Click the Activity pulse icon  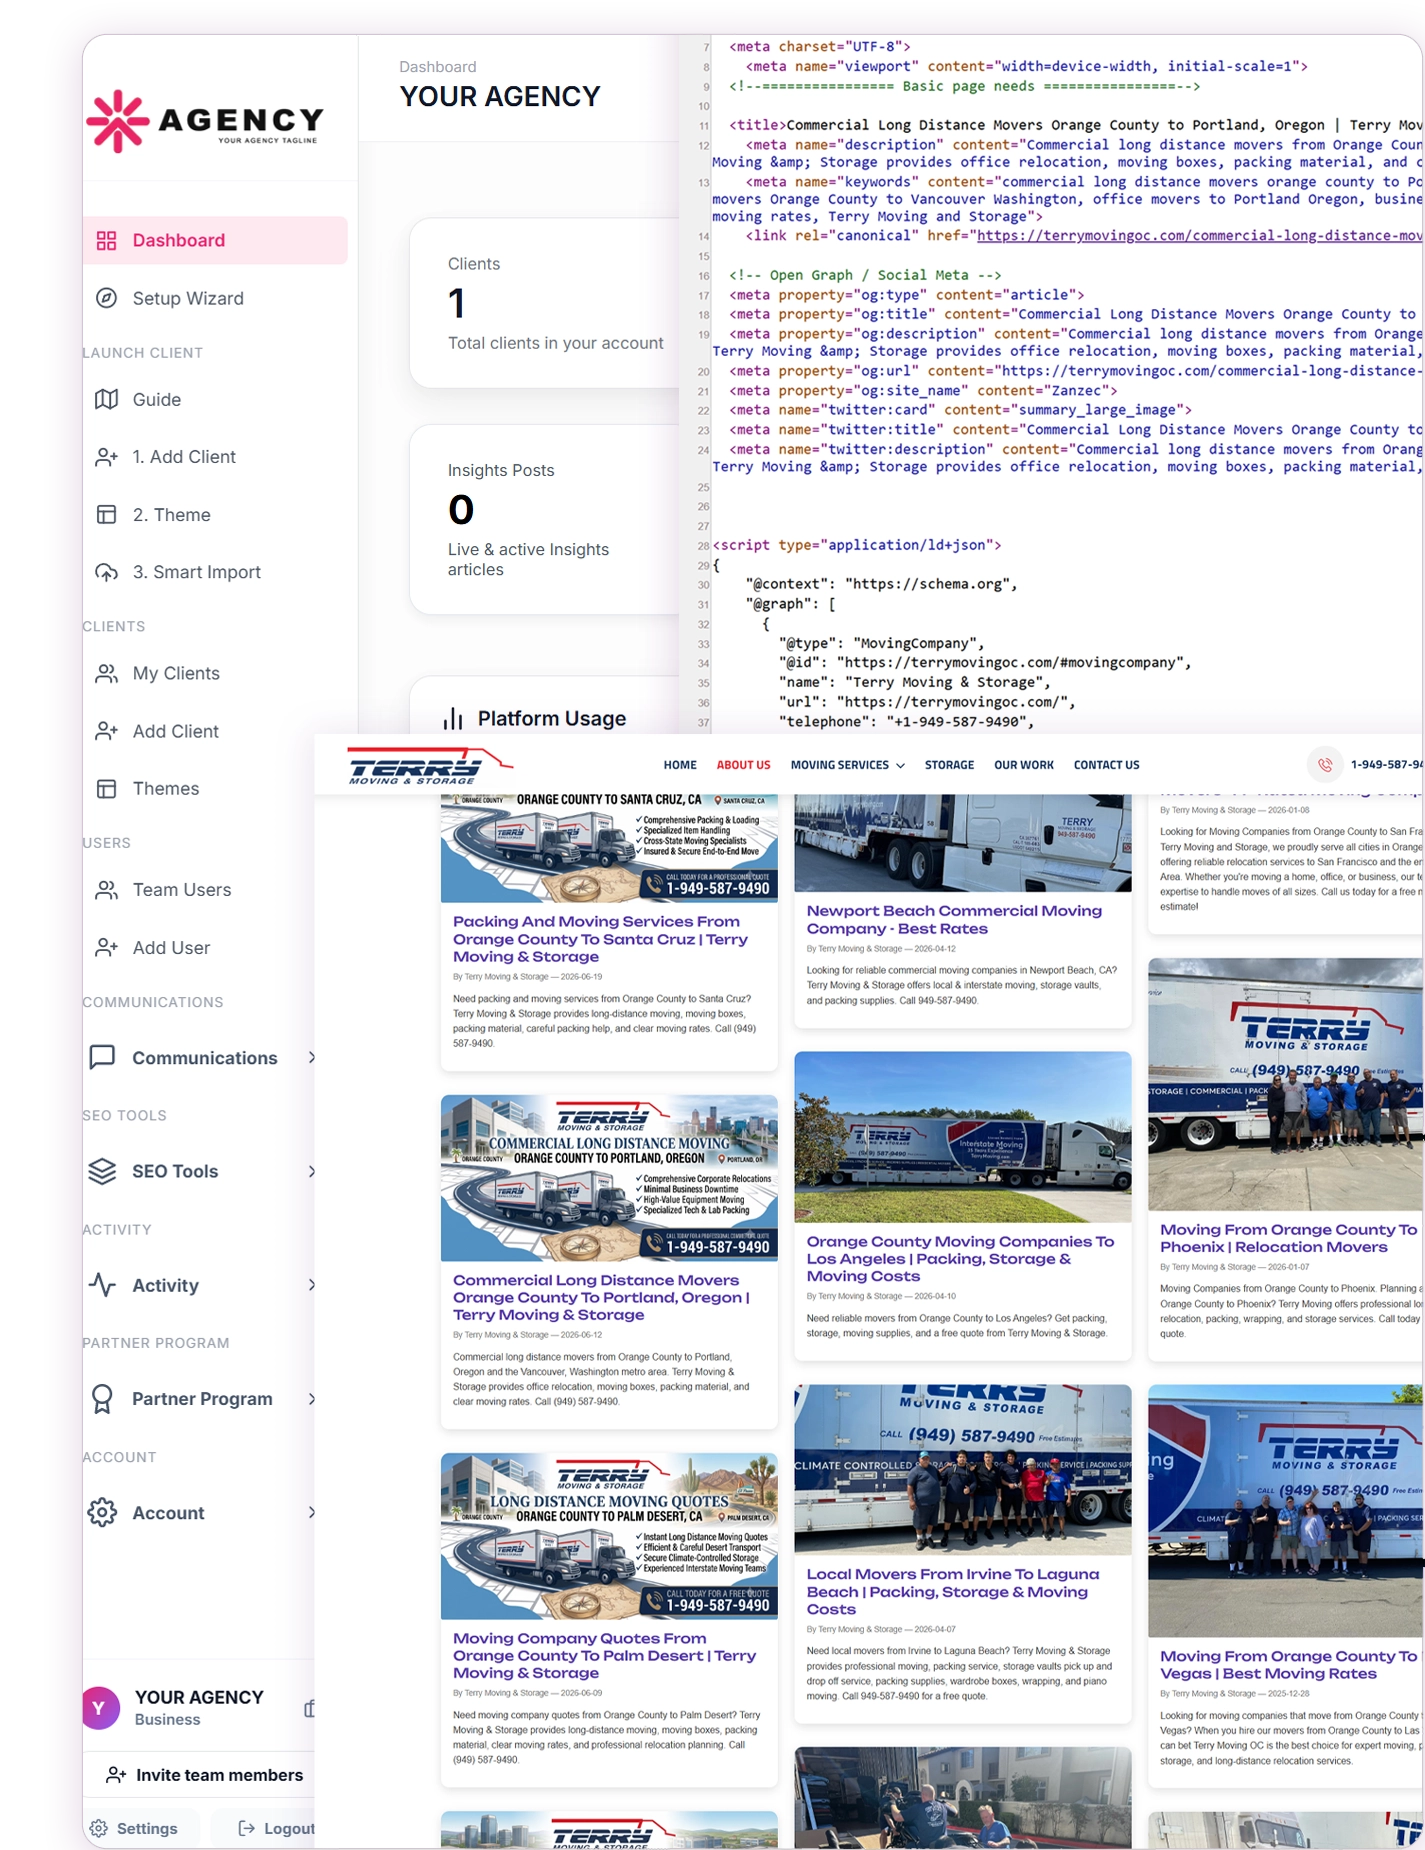(102, 1285)
